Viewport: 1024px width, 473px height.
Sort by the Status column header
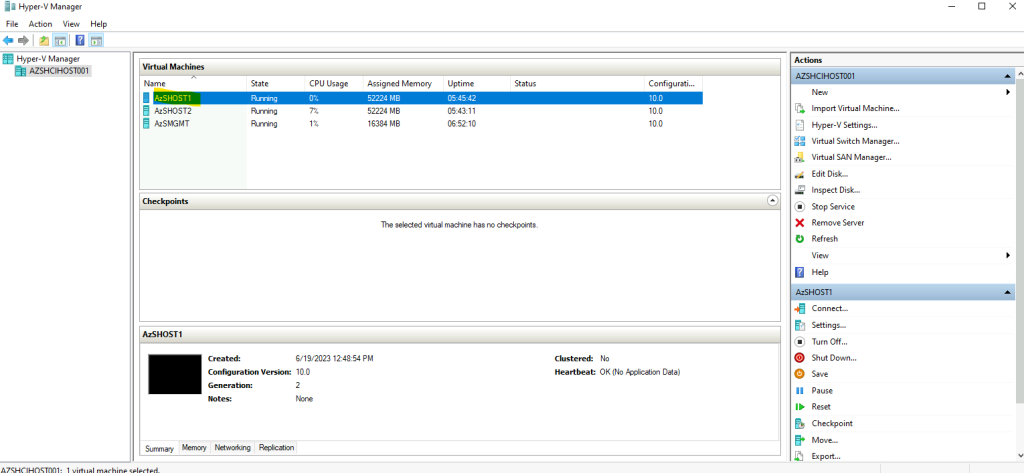pyautogui.click(x=578, y=84)
